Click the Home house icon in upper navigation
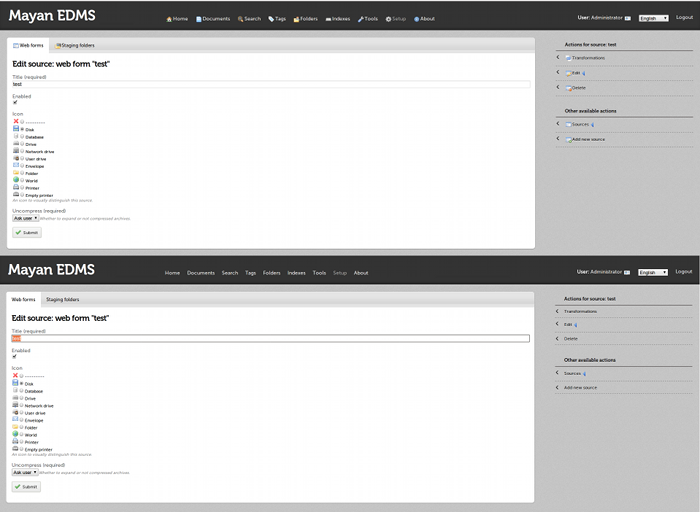 click(169, 19)
